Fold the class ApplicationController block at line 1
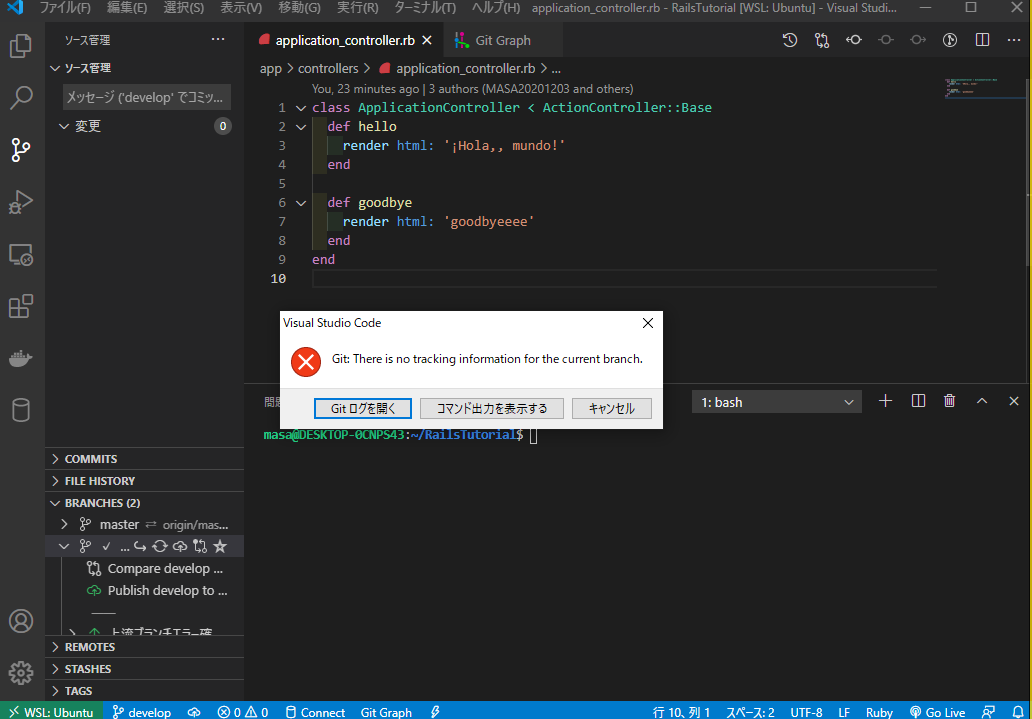Image resolution: width=1032 pixels, height=719 pixels. click(301, 107)
